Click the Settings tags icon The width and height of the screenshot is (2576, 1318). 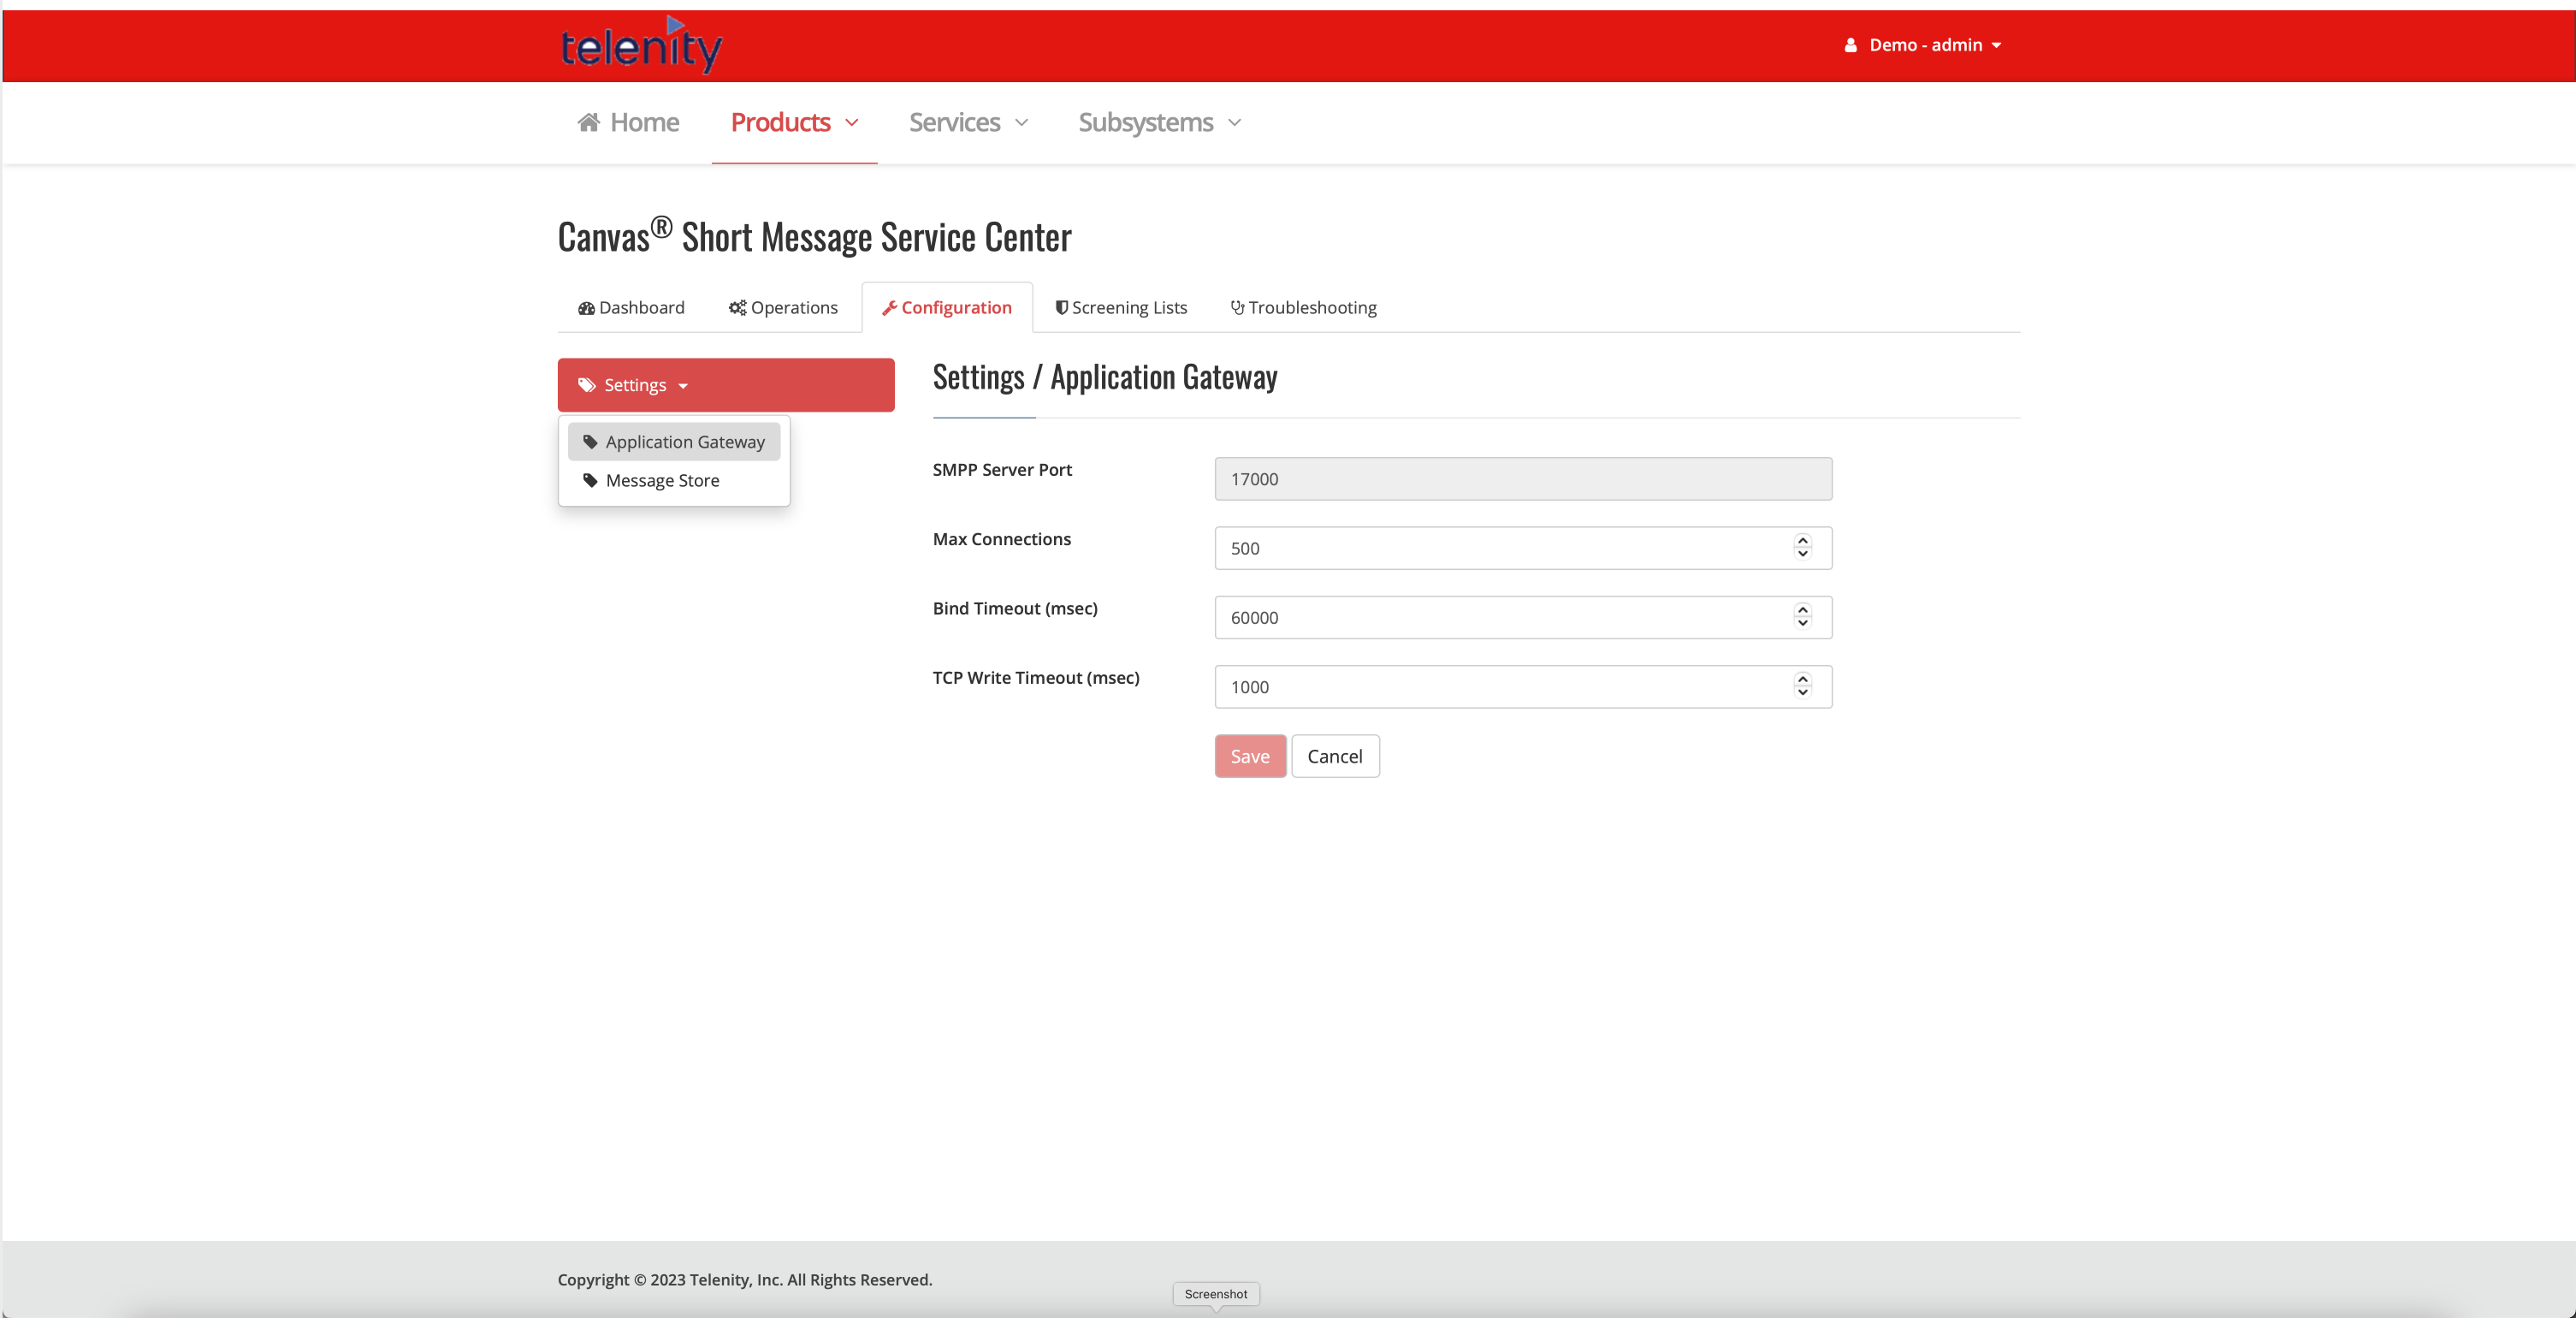pos(587,385)
